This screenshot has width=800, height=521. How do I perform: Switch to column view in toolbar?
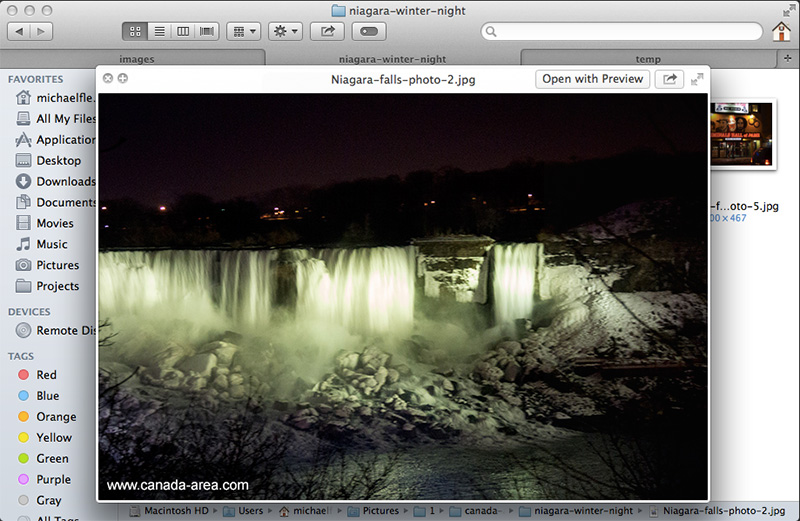pos(183,32)
